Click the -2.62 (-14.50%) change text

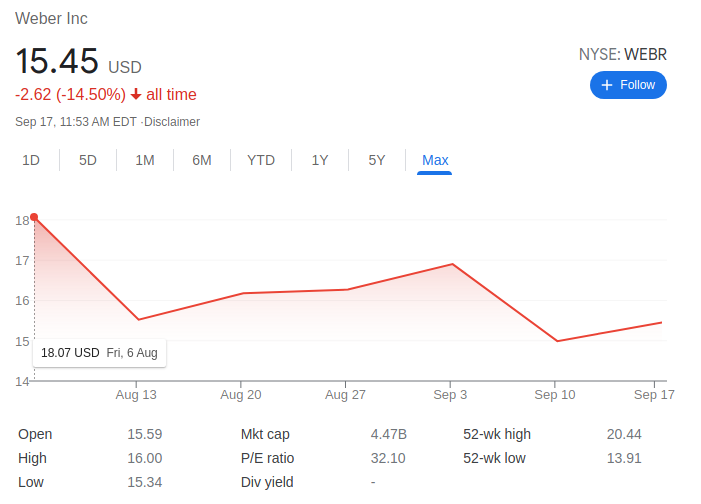pyautogui.click(x=70, y=94)
